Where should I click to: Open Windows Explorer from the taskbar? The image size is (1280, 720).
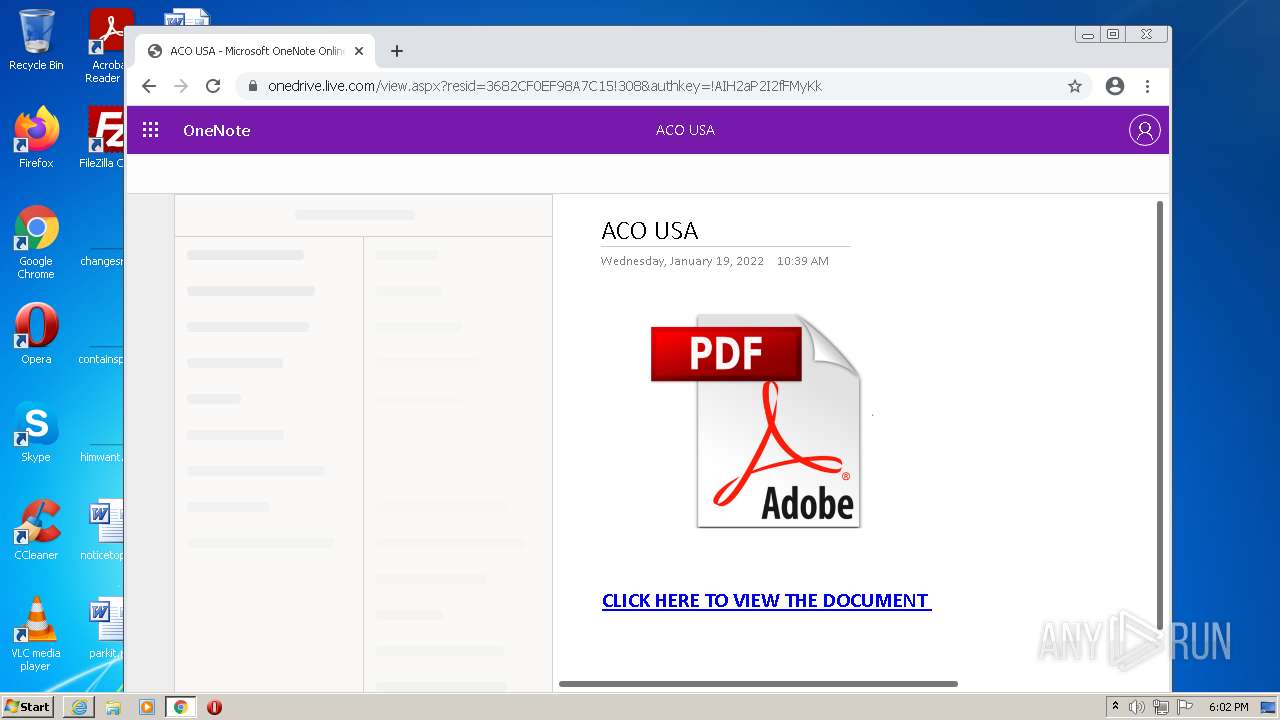(x=113, y=707)
